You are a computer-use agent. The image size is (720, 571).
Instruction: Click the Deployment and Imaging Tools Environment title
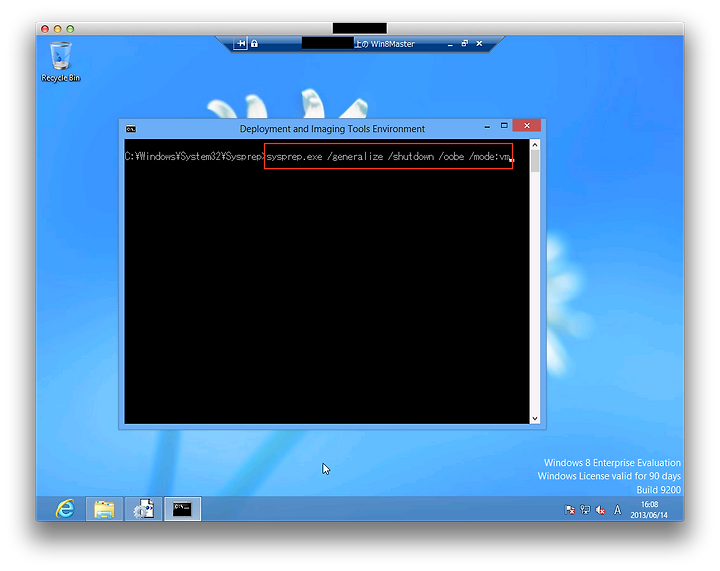332,129
